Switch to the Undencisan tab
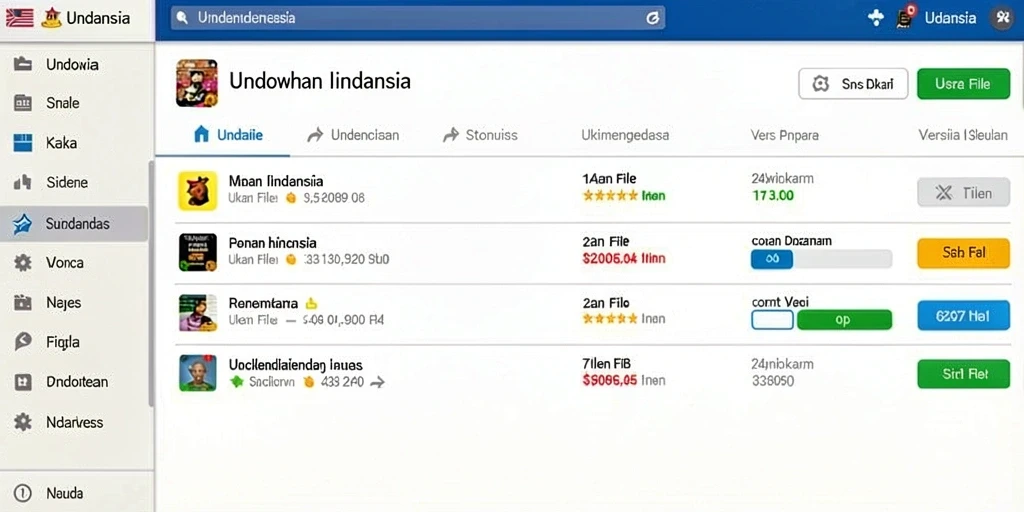This screenshot has height=512, width=1024. click(x=353, y=135)
